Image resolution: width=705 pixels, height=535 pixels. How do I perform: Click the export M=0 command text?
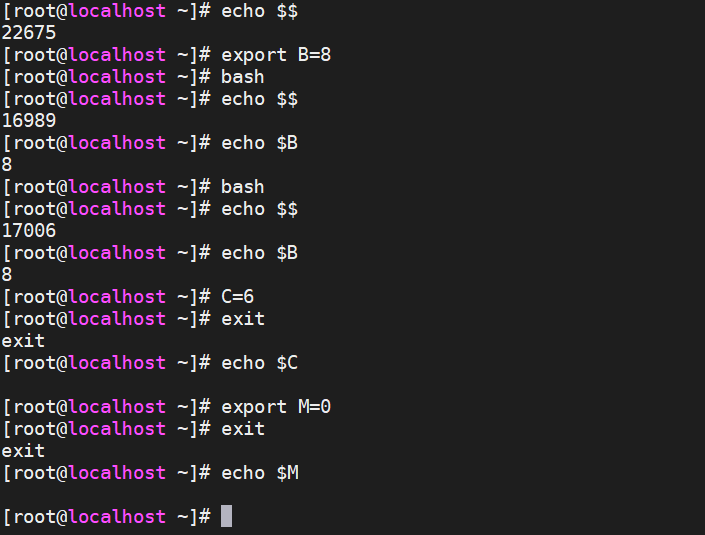click(x=276, y=407)
